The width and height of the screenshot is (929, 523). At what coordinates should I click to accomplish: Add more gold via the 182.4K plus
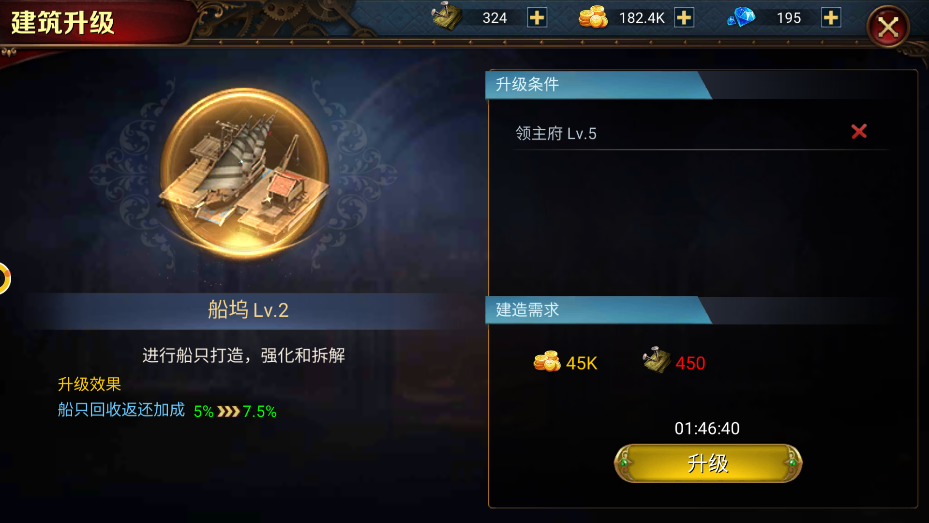[x=684, y=18]
